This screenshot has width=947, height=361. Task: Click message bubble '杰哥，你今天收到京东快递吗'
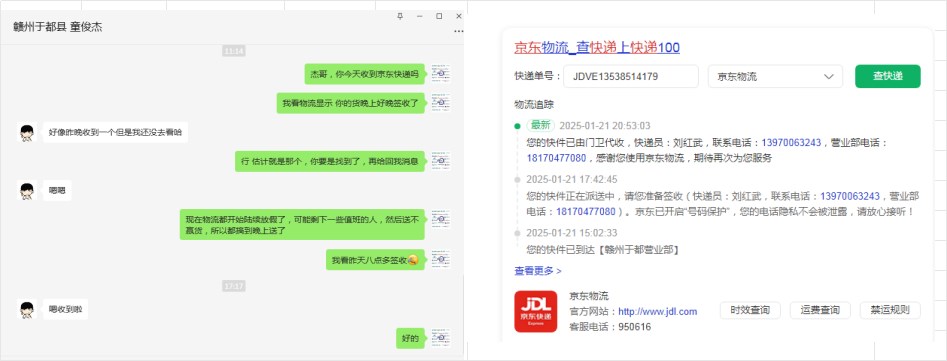(x=365, y=74)
